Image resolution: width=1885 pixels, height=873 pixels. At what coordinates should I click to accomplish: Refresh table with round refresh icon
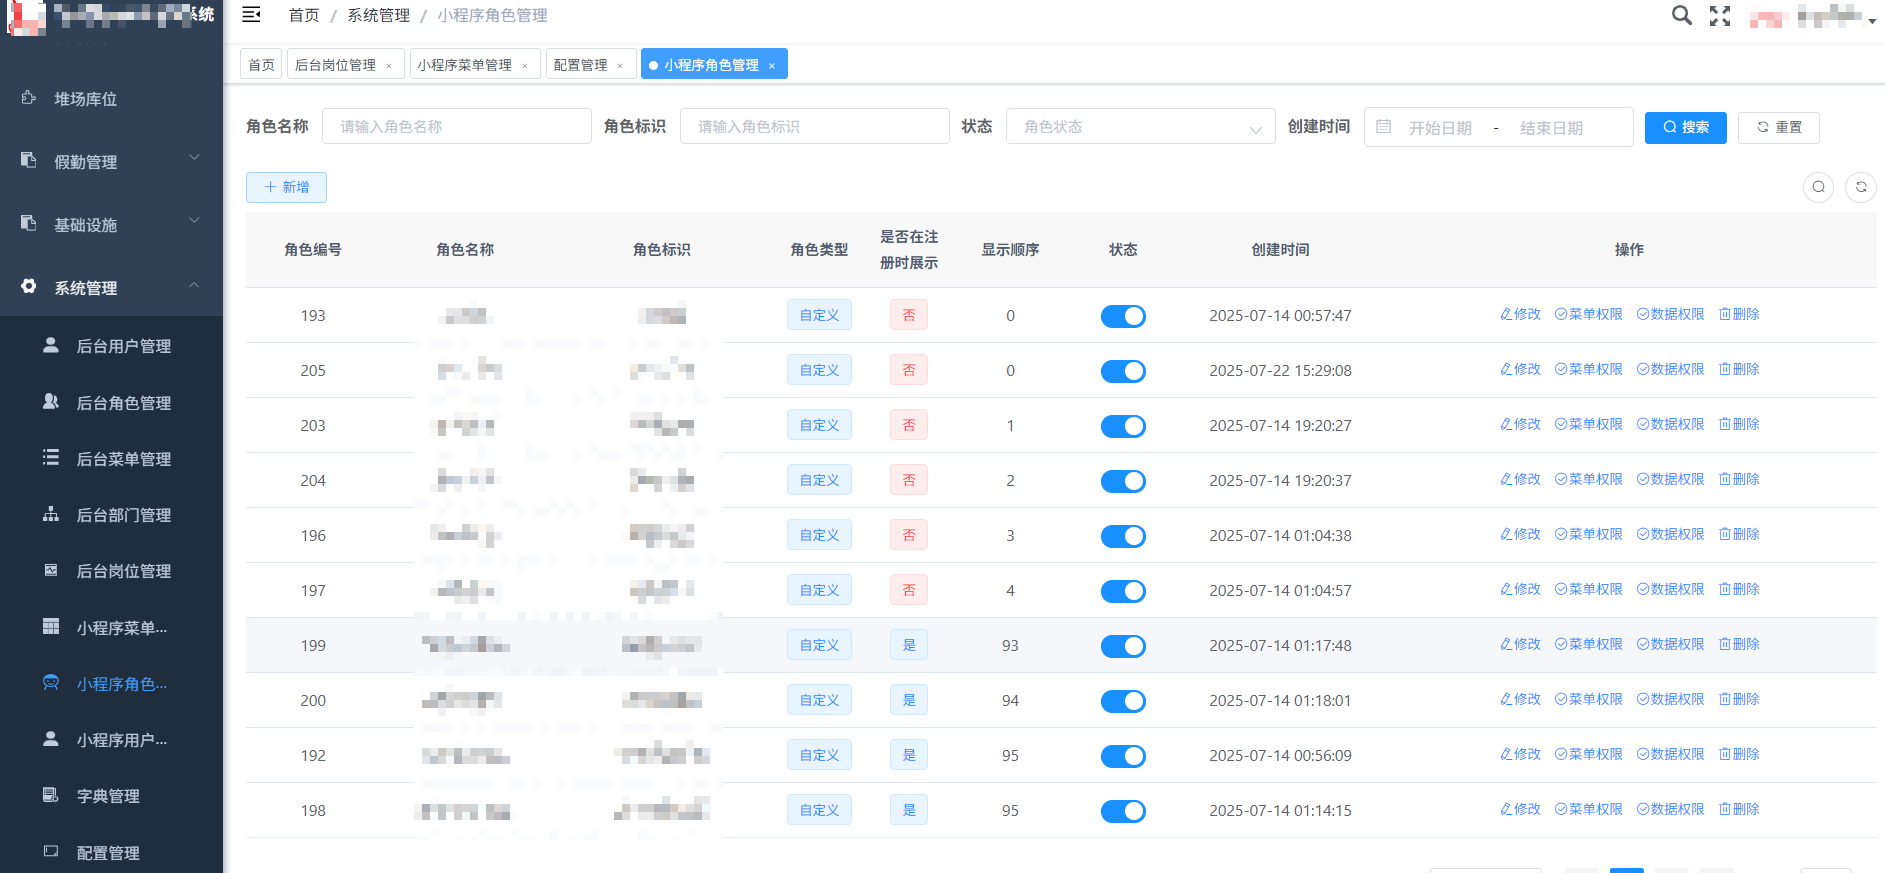click(1861, 187)
